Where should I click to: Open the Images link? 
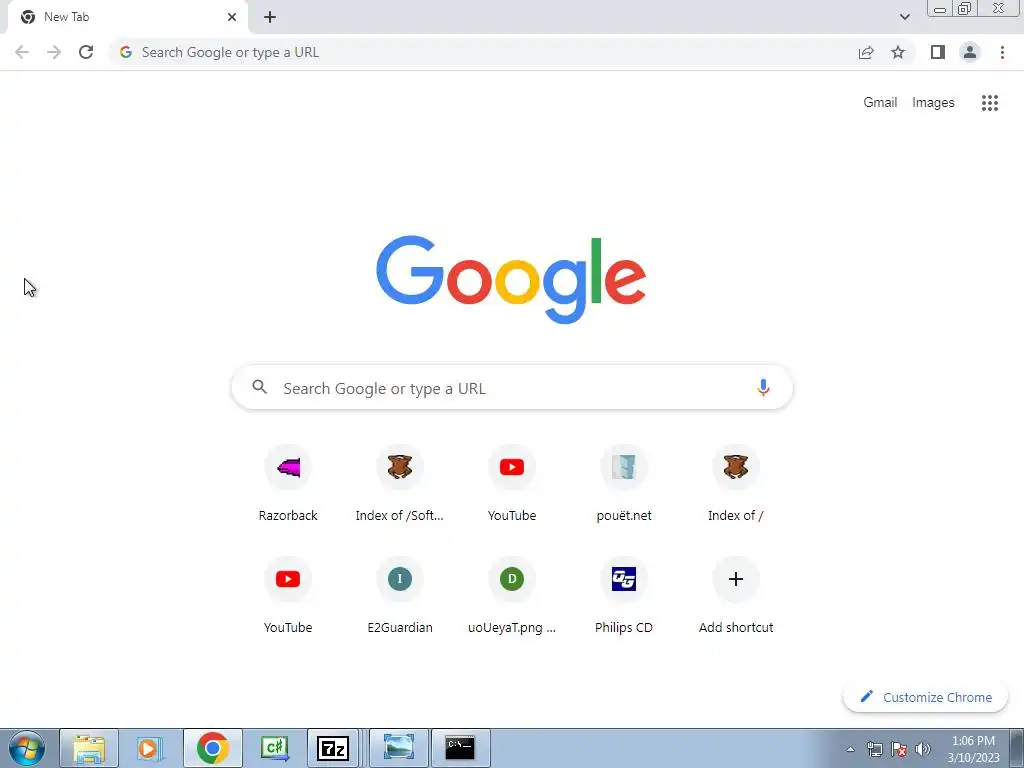[933, 103]
